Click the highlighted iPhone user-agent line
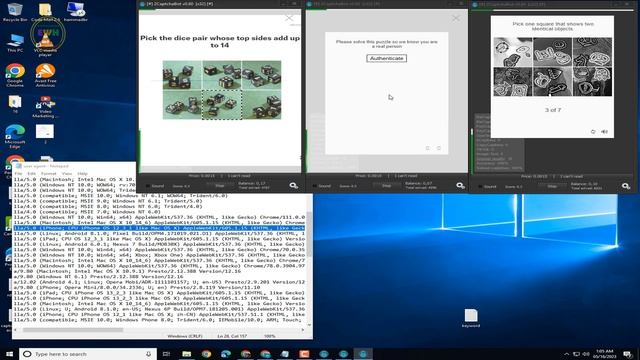640x360 pixels. pos(159,228)
